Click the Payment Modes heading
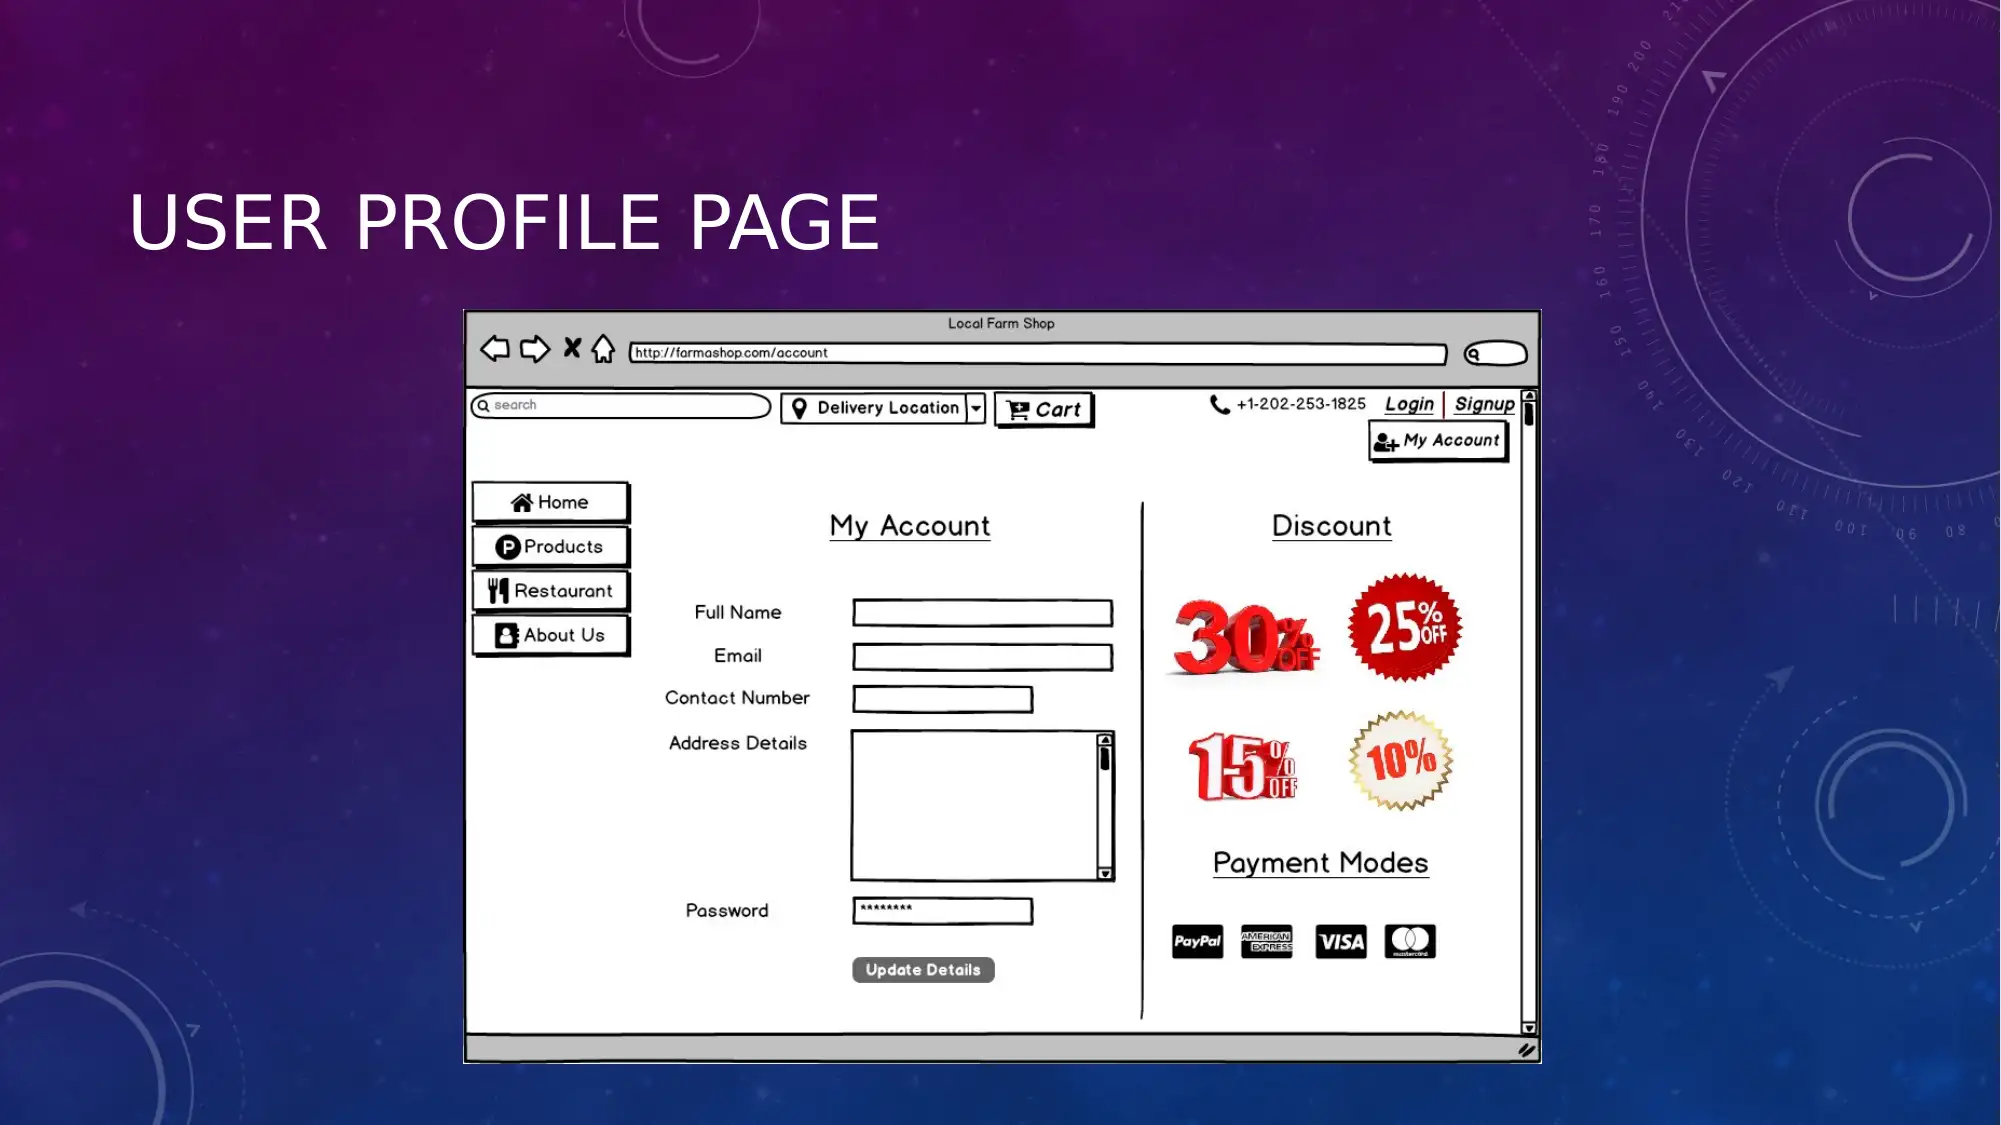 tap(1320, 863)
